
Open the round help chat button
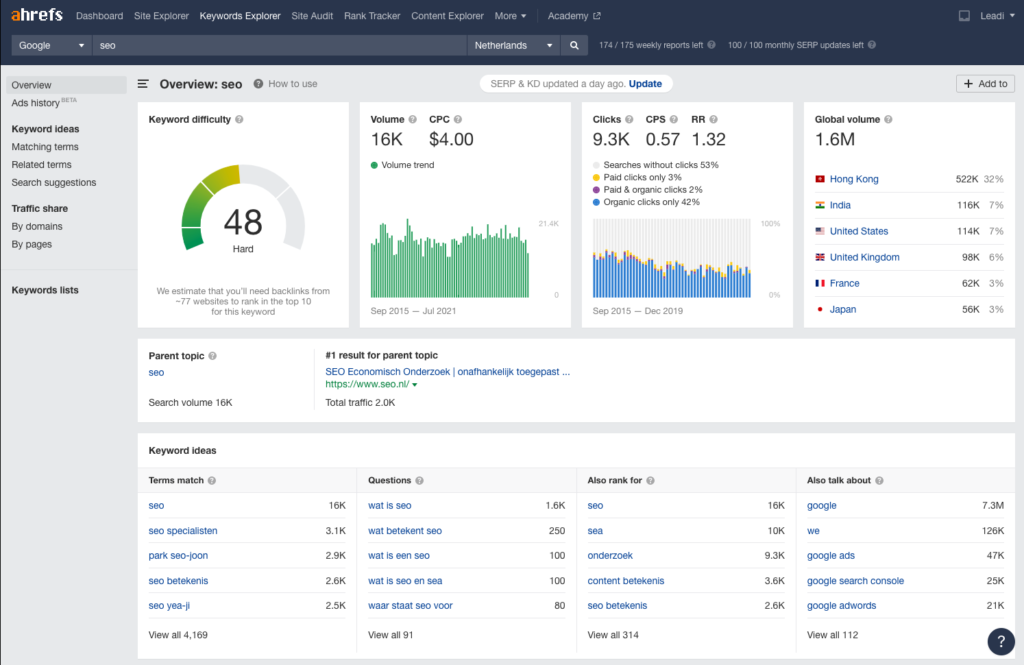click(x=1000, y=641)
